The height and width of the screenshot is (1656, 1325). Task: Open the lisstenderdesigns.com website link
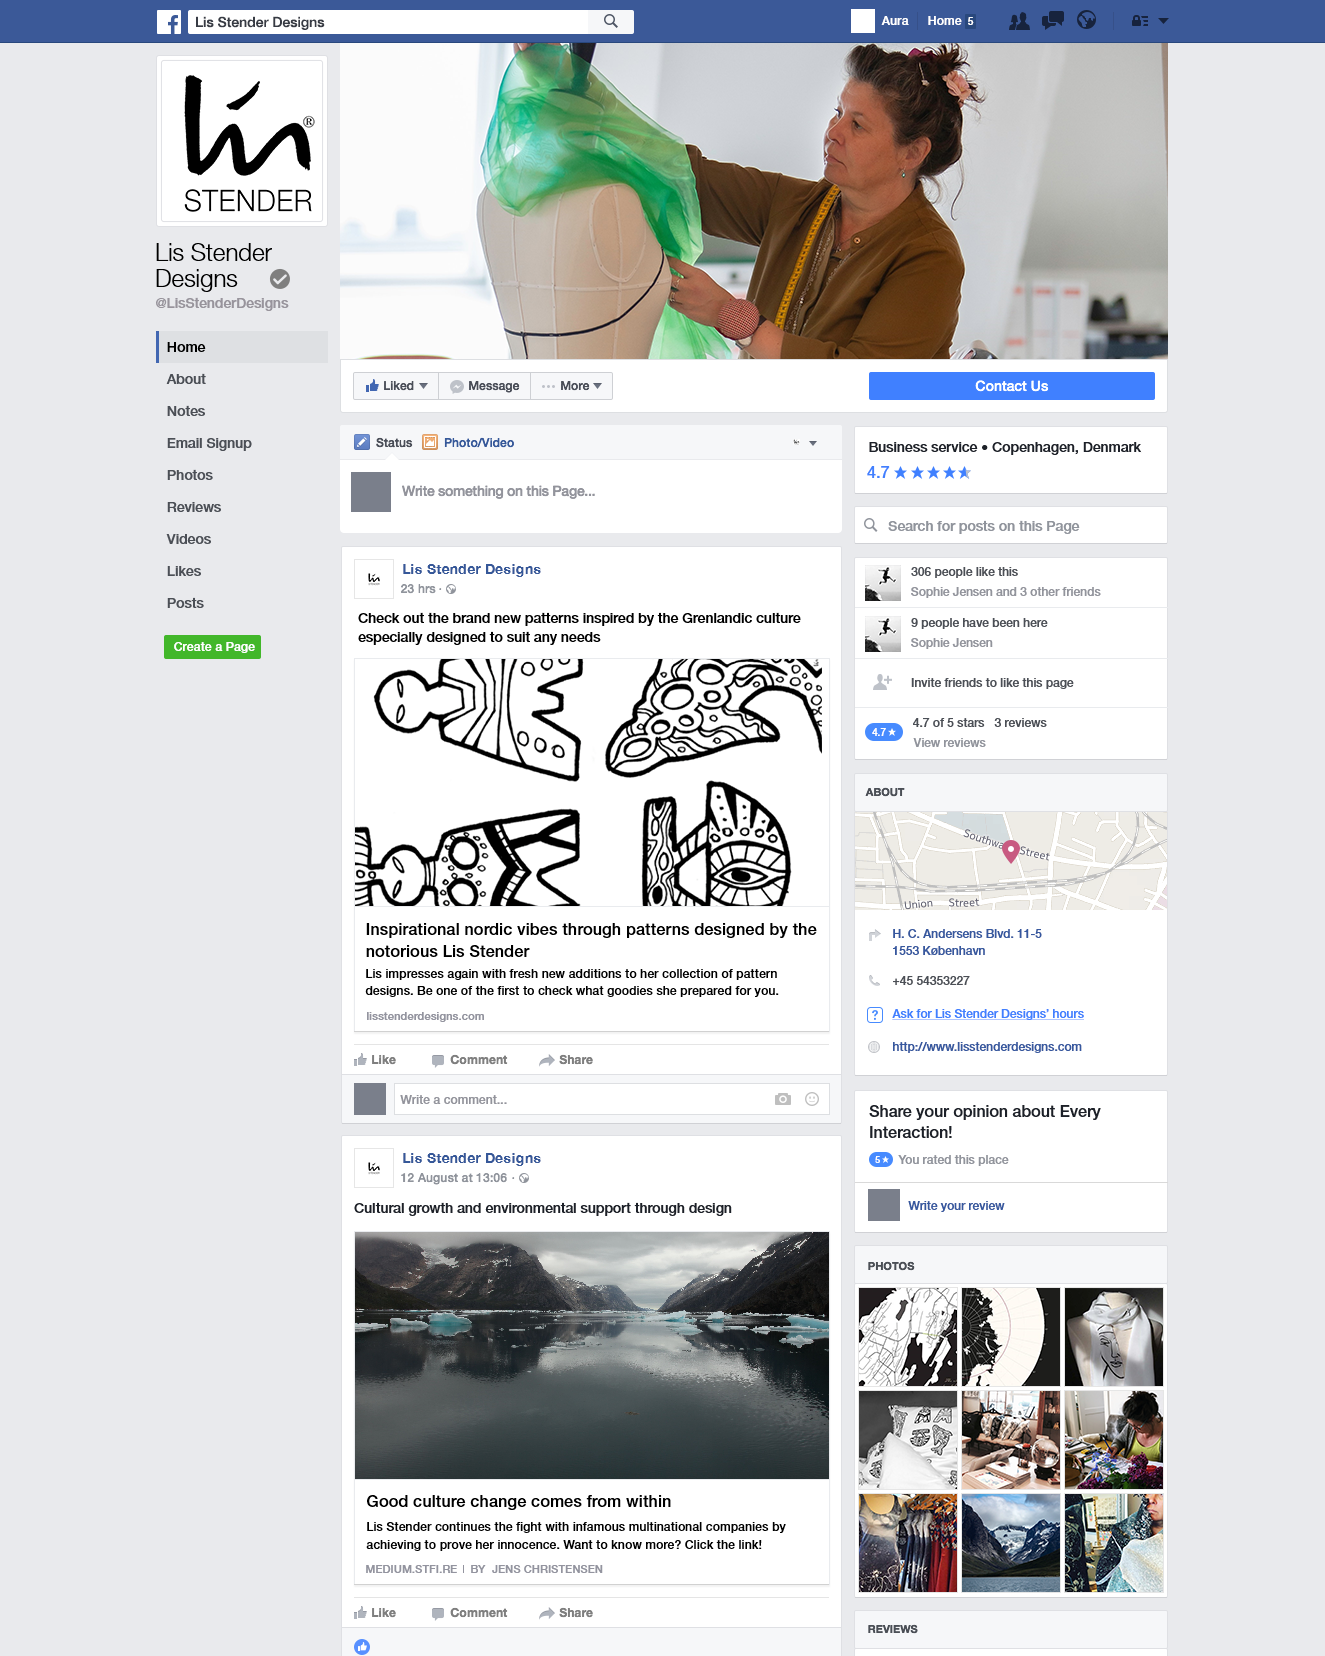point(987,1047)
